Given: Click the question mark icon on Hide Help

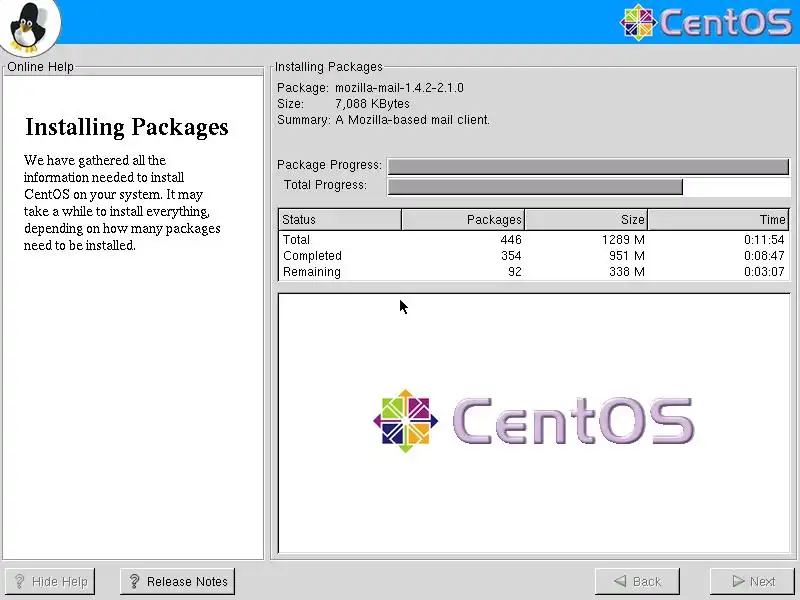Looking at the screenshot, I should pos(19,581).
